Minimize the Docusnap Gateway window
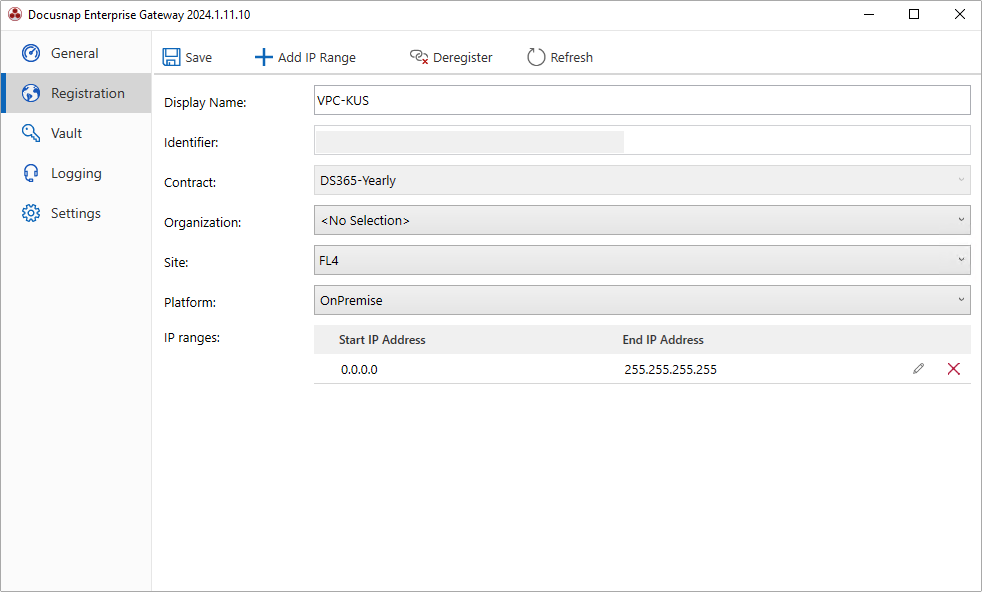The width and height of the screenshot is (982, 592). [869, 14]
